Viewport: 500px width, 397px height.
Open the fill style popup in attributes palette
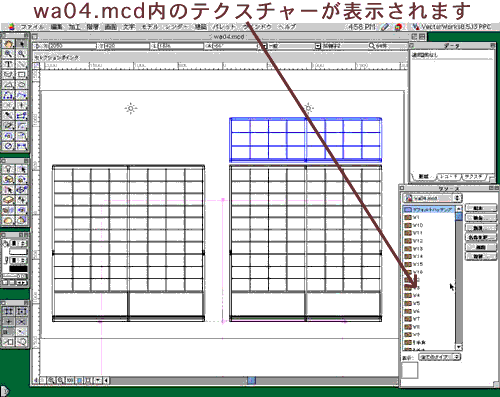click(x=18, y=243)
